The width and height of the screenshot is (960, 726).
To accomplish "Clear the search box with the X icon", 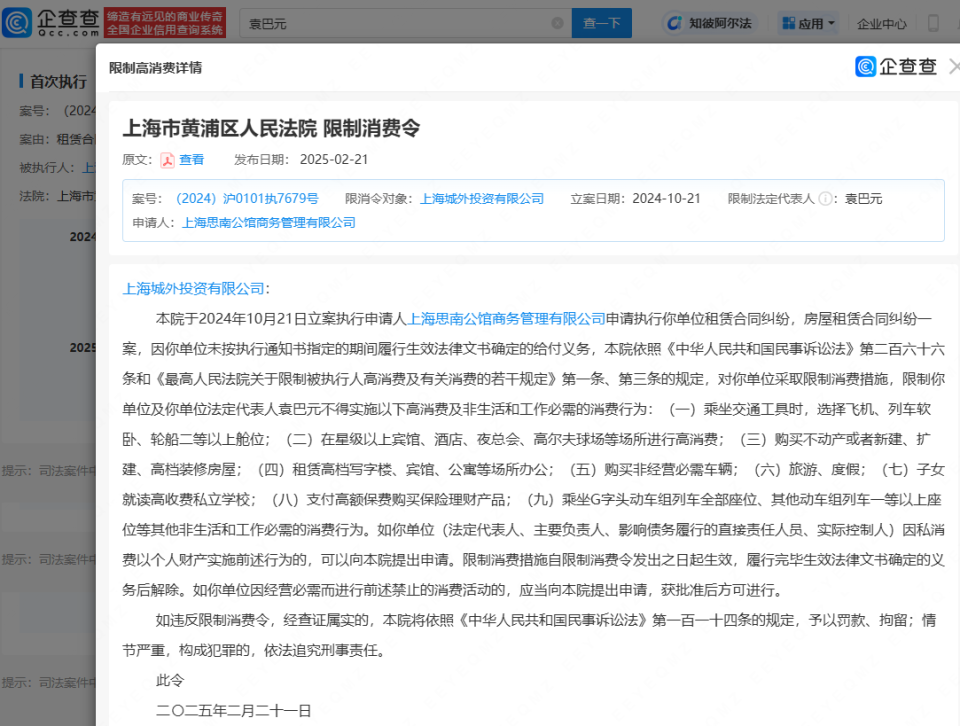I will click(557, 23).
